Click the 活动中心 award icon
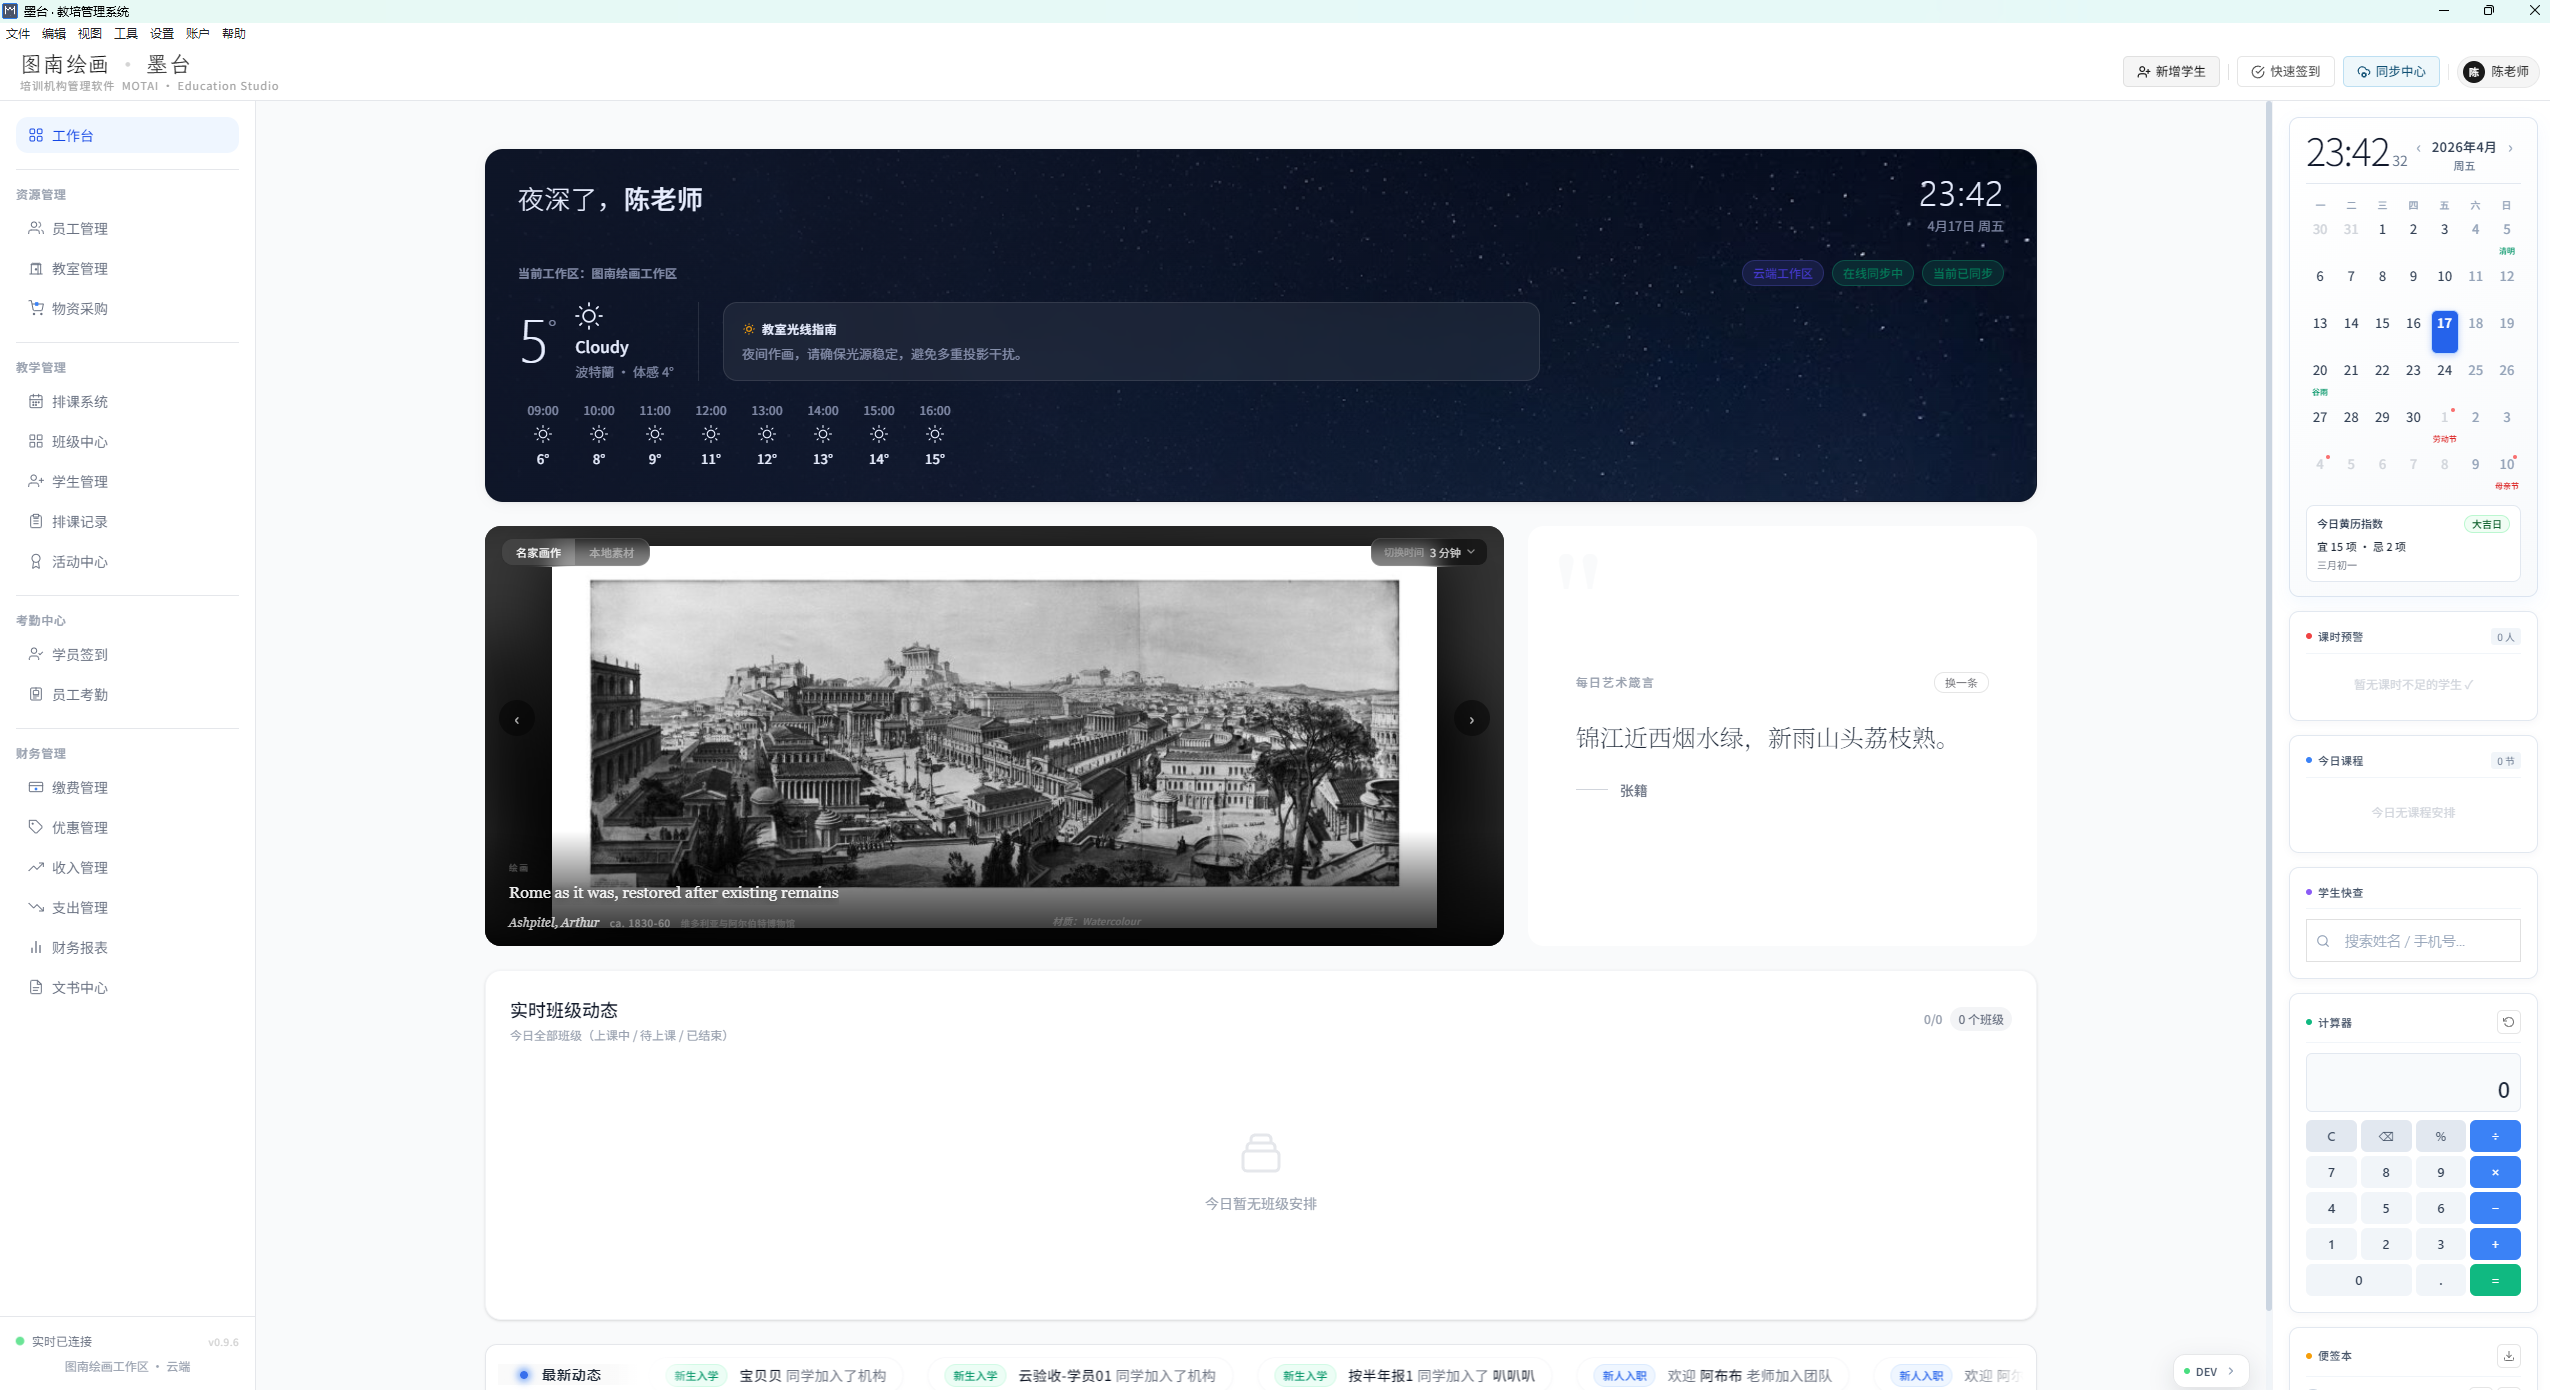The image size is (2550, 1390). point(36,561)
